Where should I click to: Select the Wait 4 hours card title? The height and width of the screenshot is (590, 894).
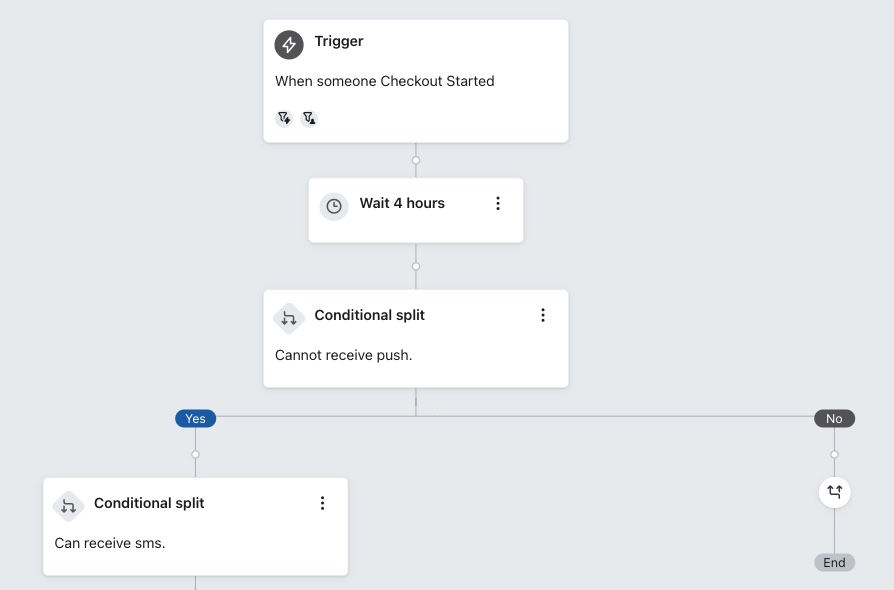[x=402, y=203]
